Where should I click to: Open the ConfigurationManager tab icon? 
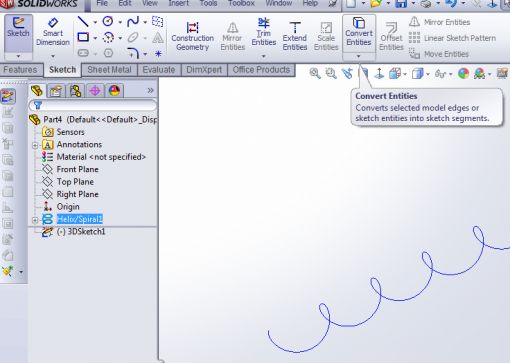pos(75,91)
